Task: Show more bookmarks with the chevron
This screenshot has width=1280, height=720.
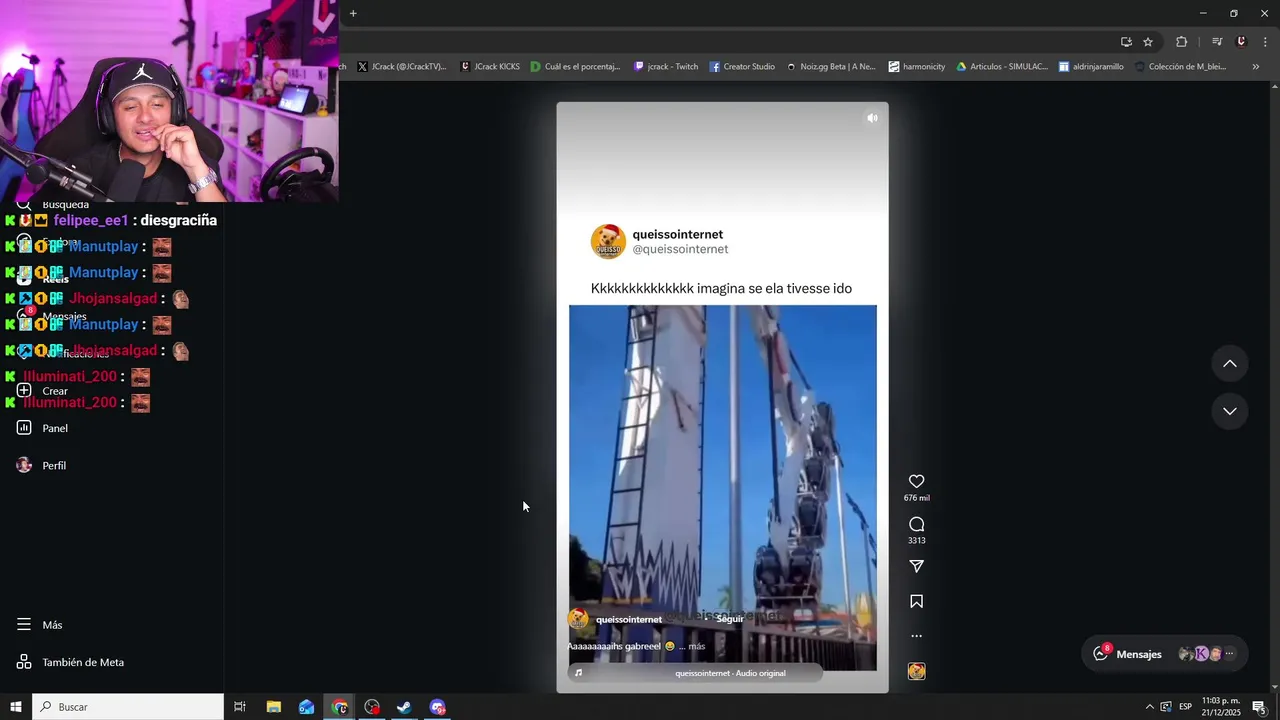Action: 1255,67
